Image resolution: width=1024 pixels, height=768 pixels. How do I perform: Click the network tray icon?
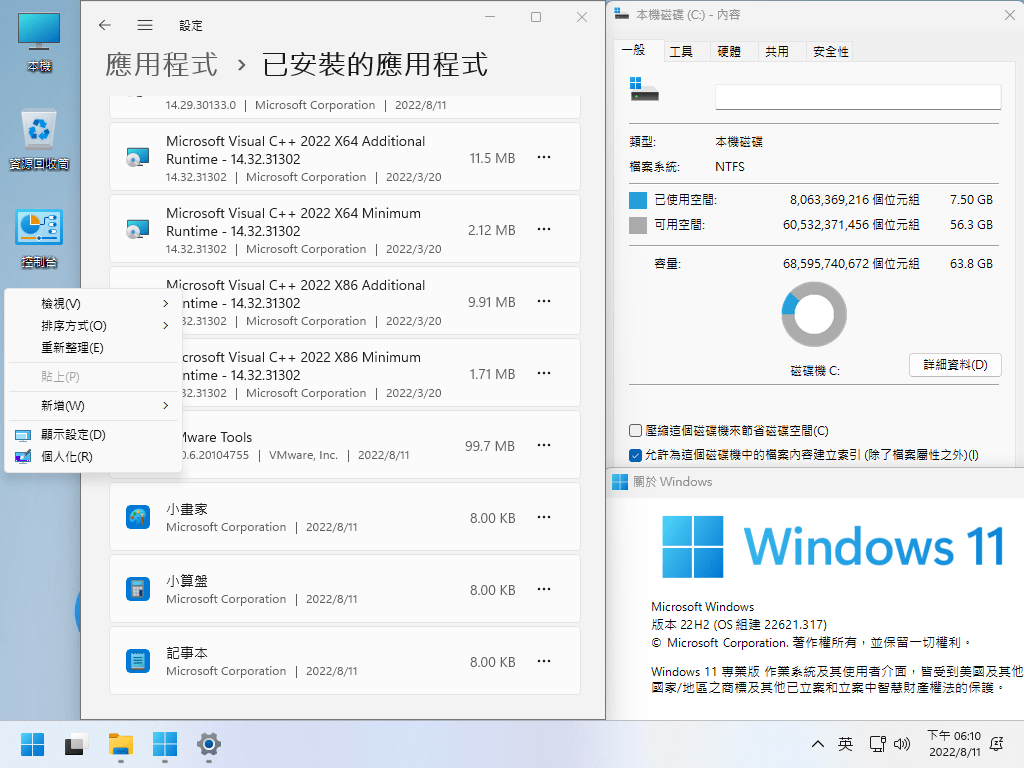point(878,744)
